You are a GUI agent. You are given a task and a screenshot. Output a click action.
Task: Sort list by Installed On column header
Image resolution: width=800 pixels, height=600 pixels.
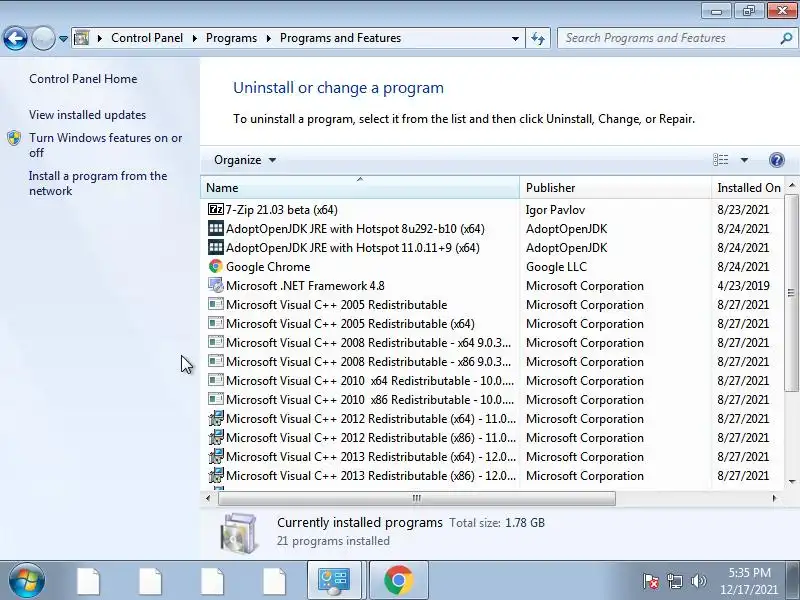748,188
